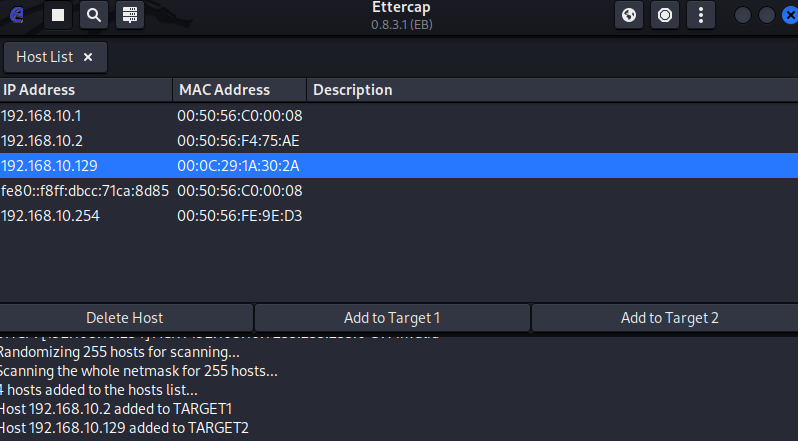798x441 pixels.
Task: Click the stop MITM circle icon
Action: (x=663, y=15)
